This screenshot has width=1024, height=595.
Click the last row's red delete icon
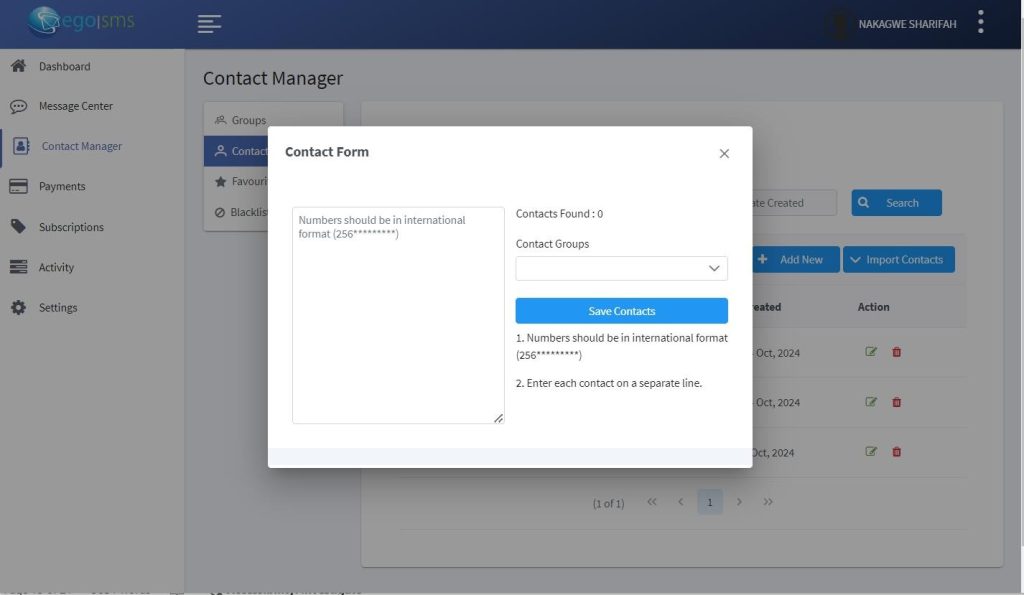point(896,452)
